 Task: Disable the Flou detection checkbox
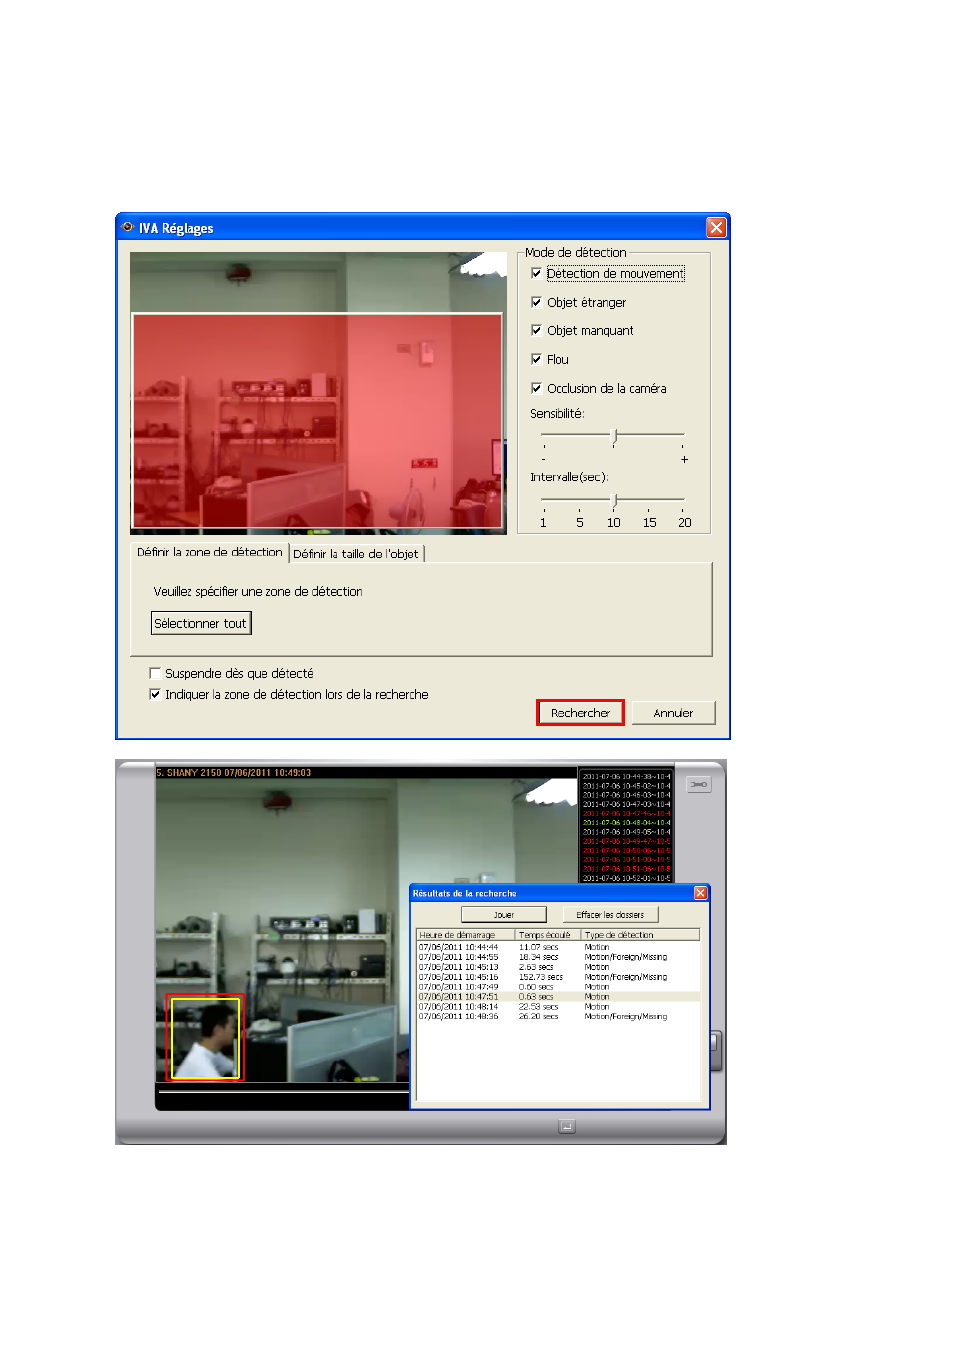[536, 359]
